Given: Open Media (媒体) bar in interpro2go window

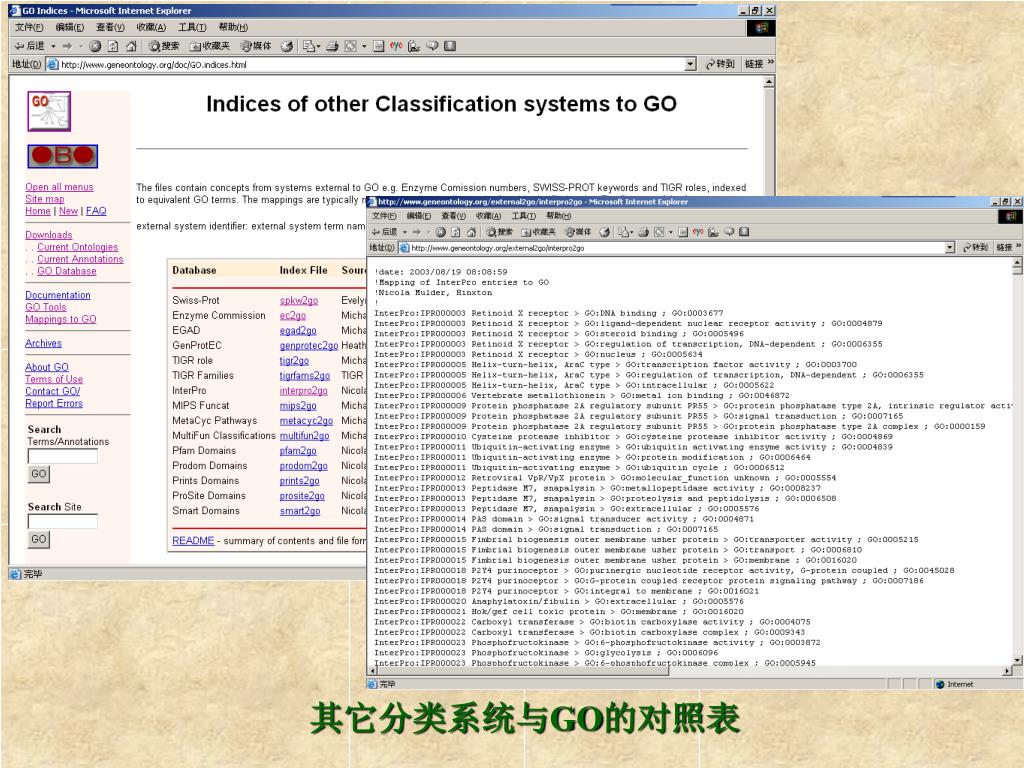Looking at the screenshot, I should [x=578, y=232].
